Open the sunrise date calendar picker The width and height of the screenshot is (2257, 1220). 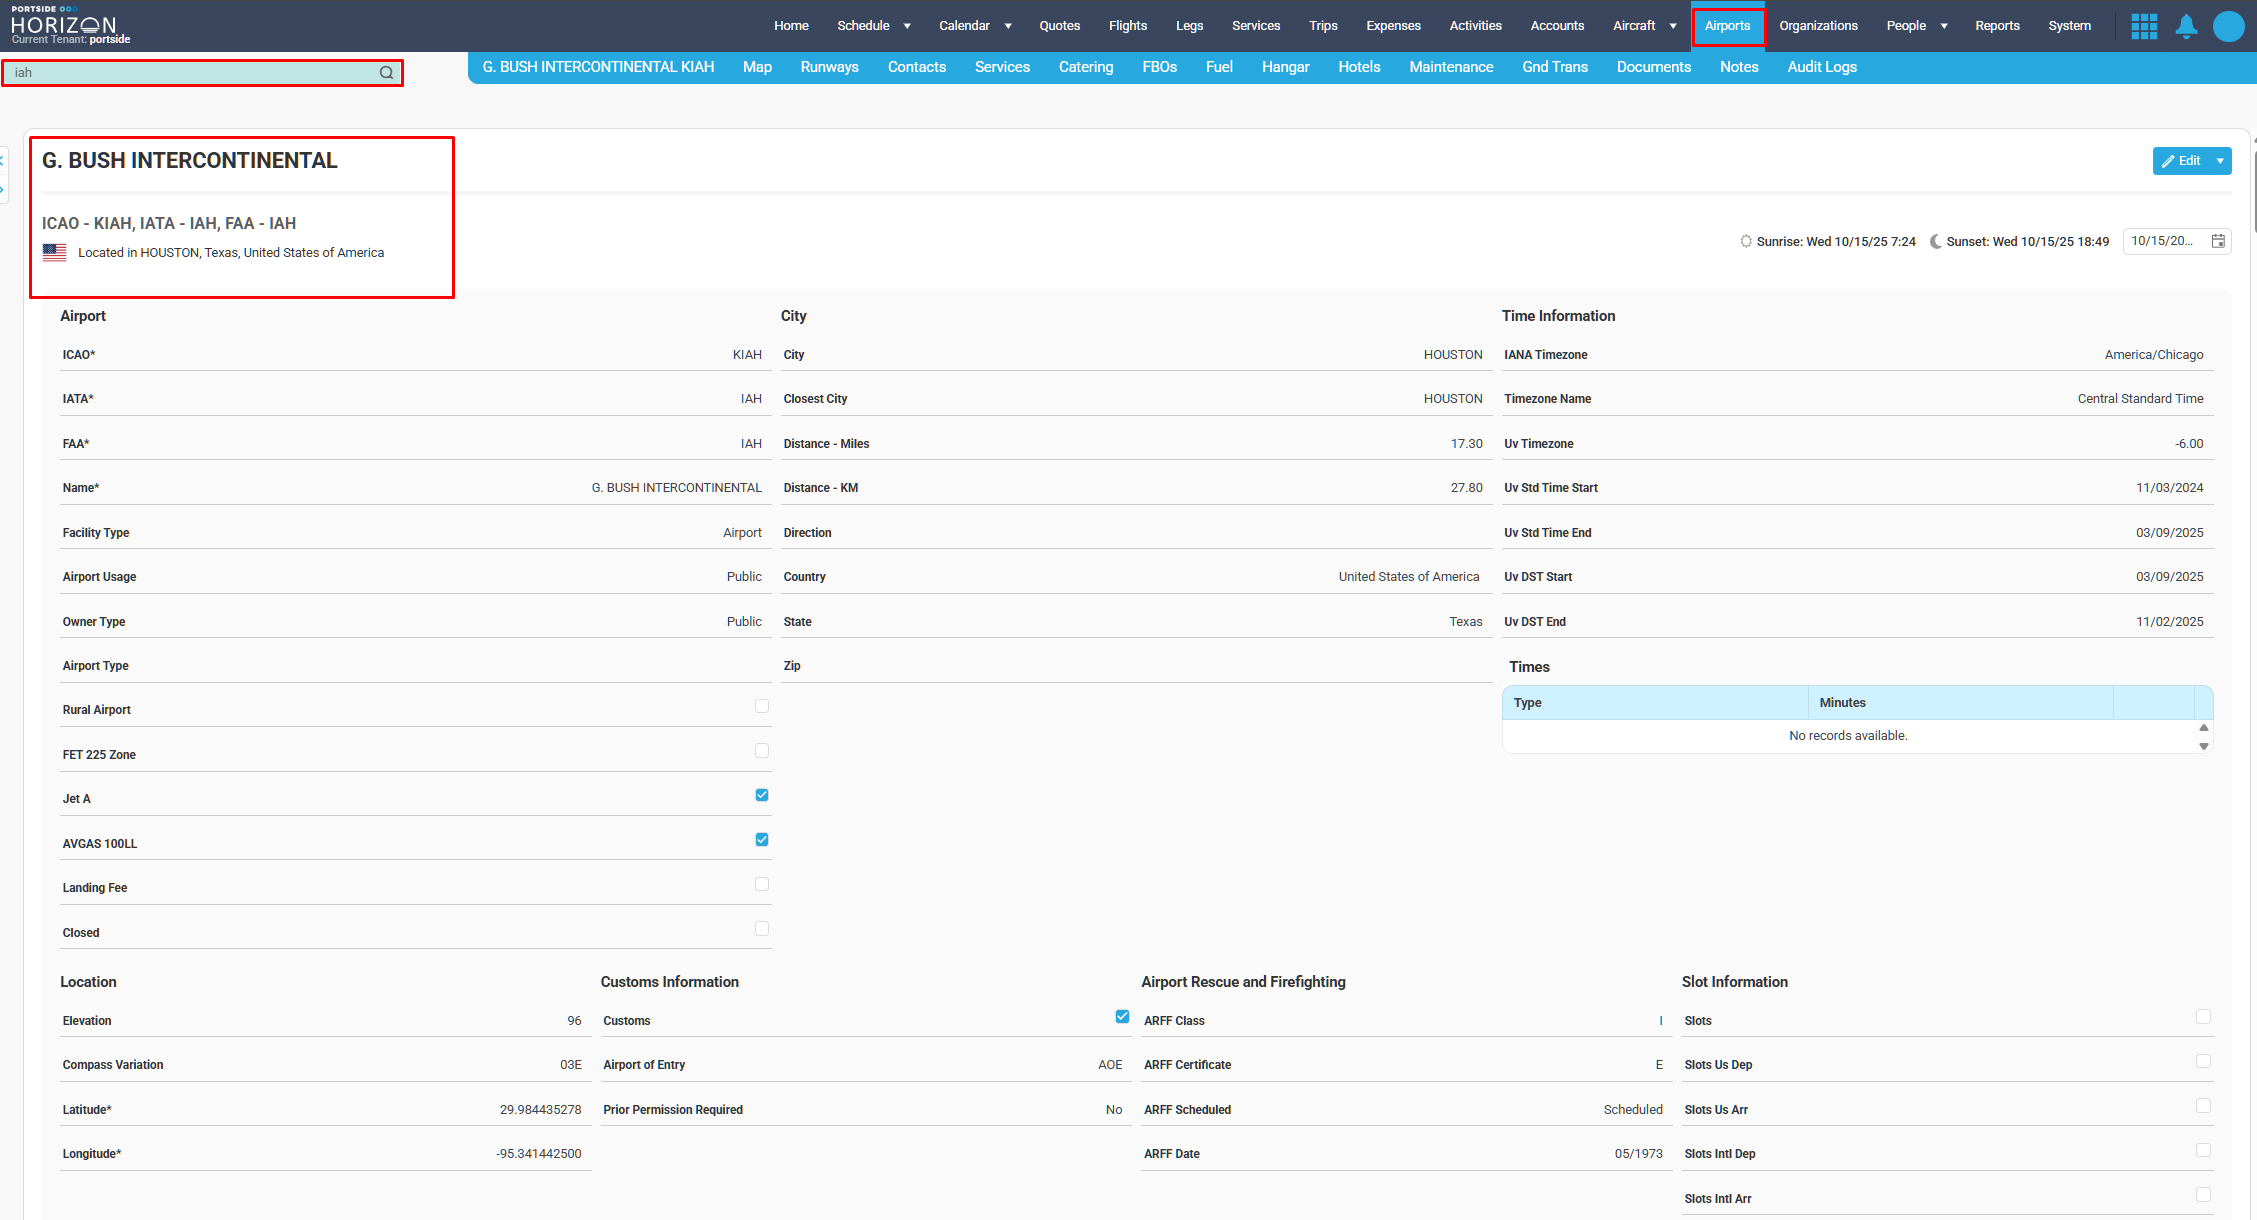[2218, 241]
